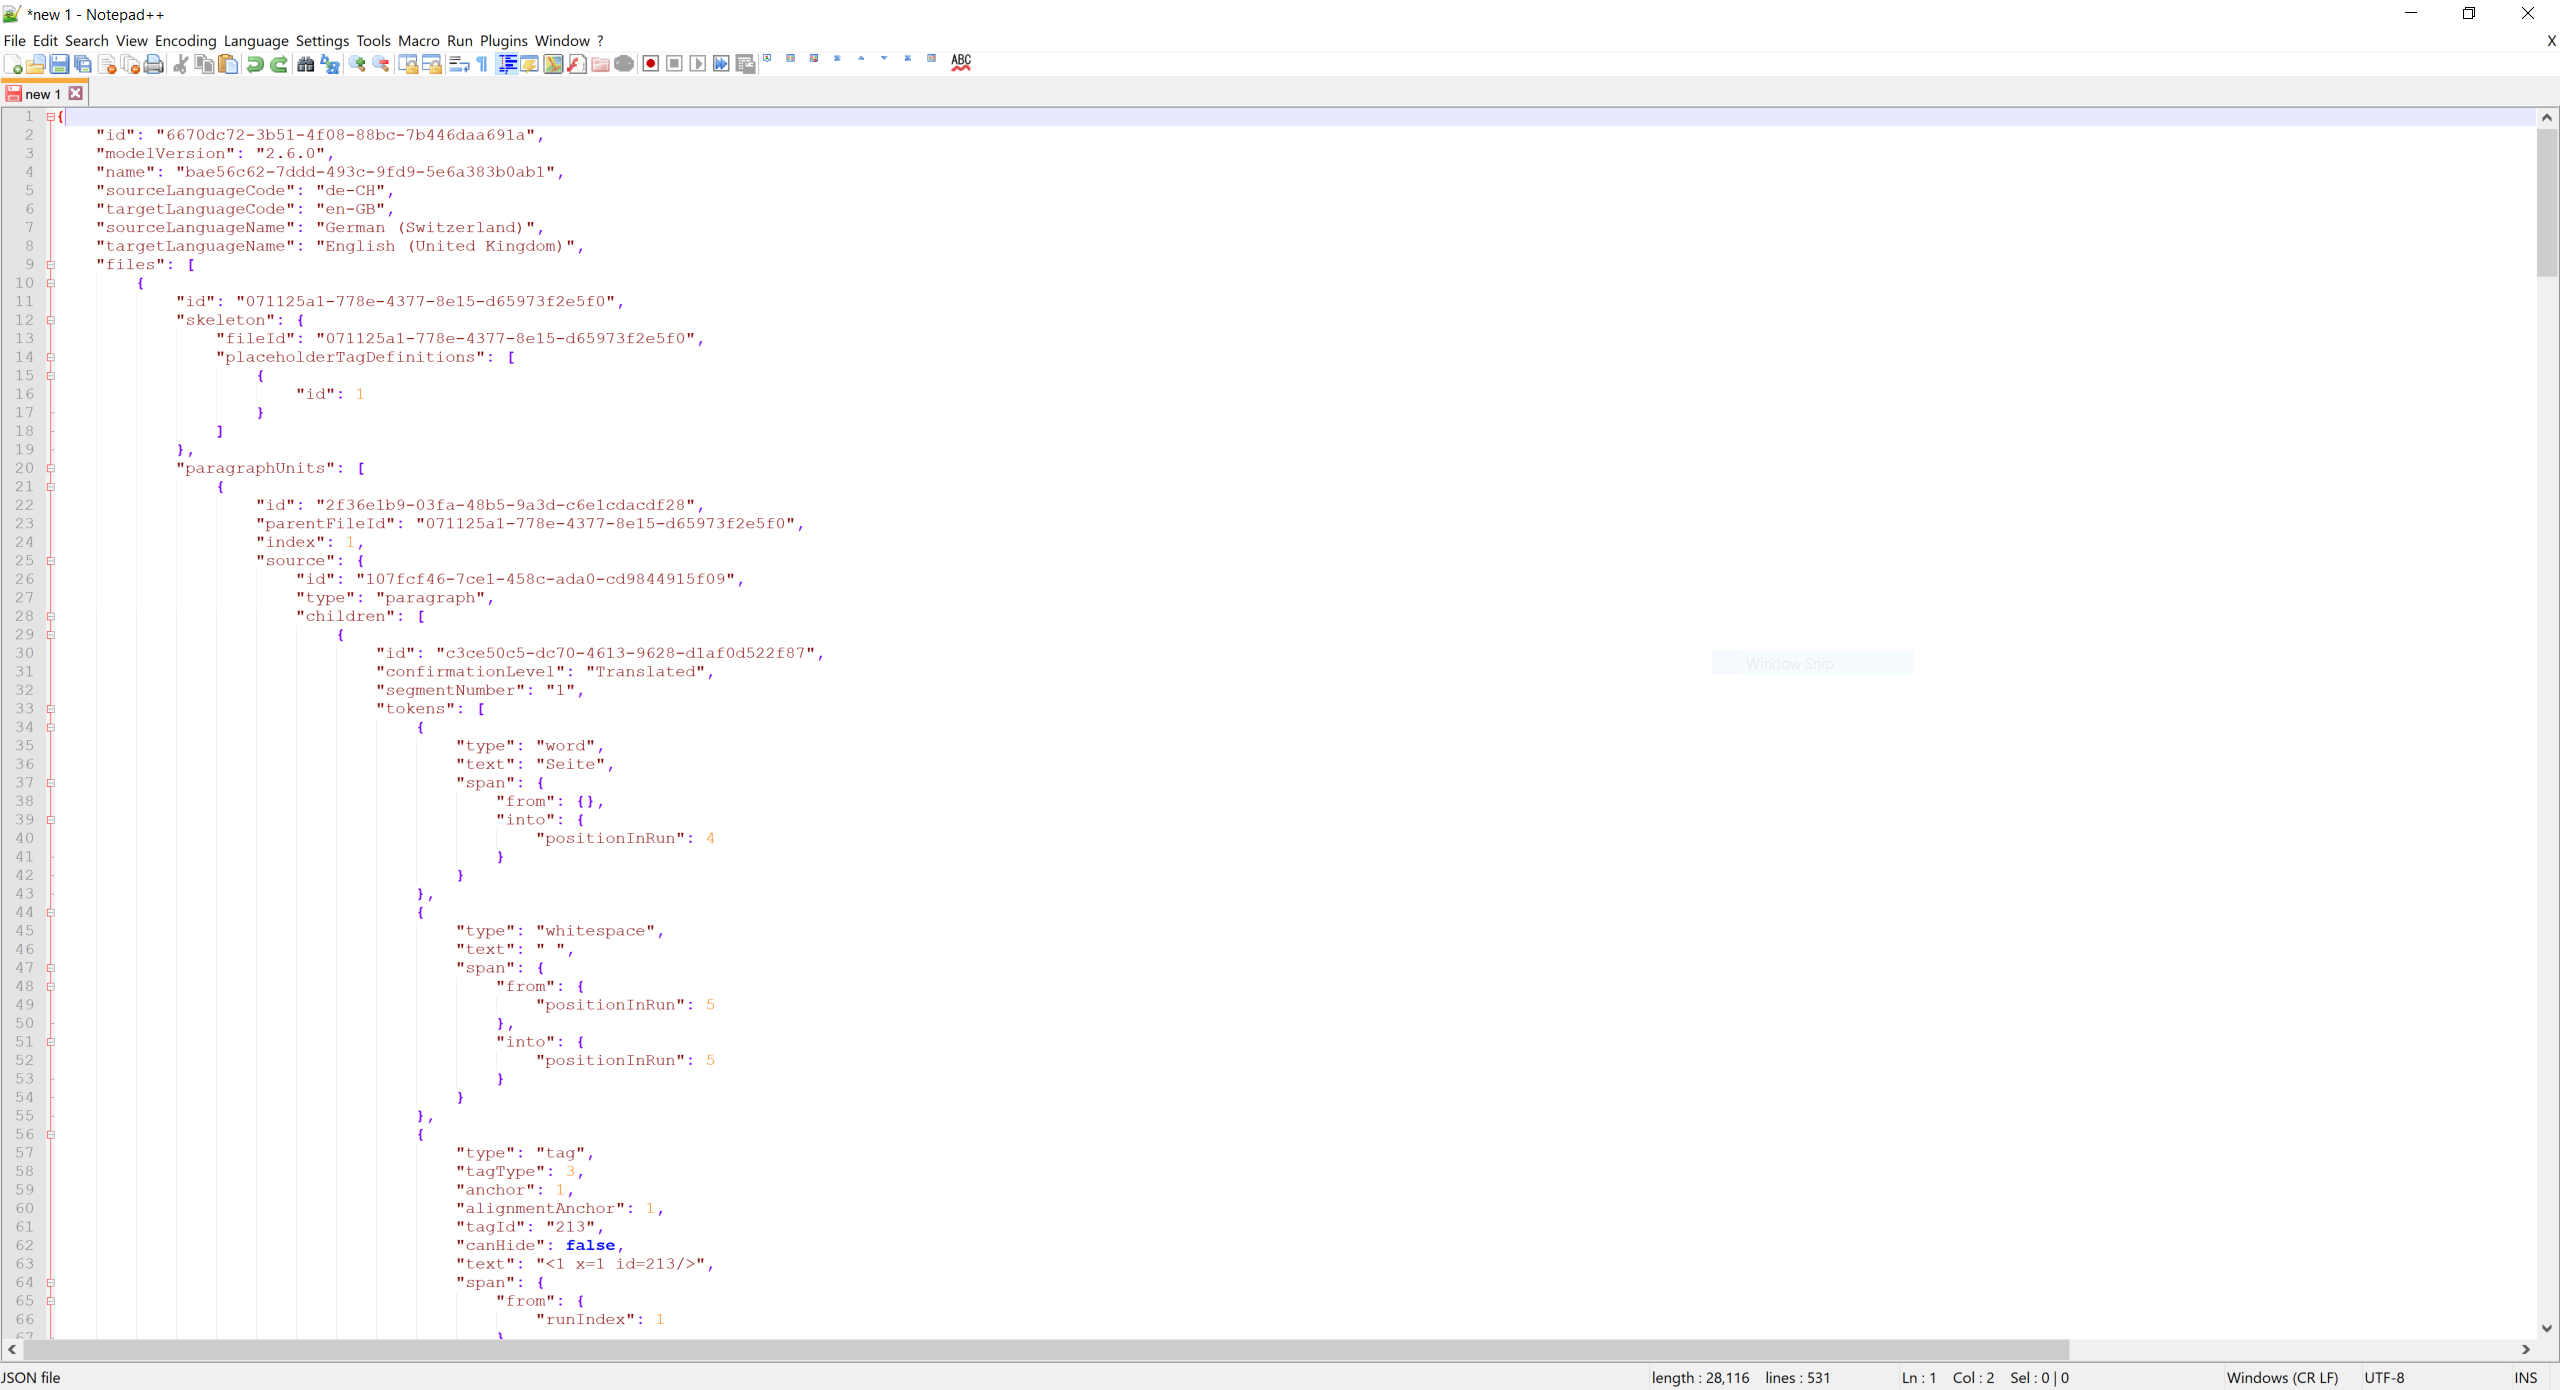Viewport: 2560px width, 1390px height.
Task: Toggle INS insert mode in status bar
Action: point(2526,1377)
